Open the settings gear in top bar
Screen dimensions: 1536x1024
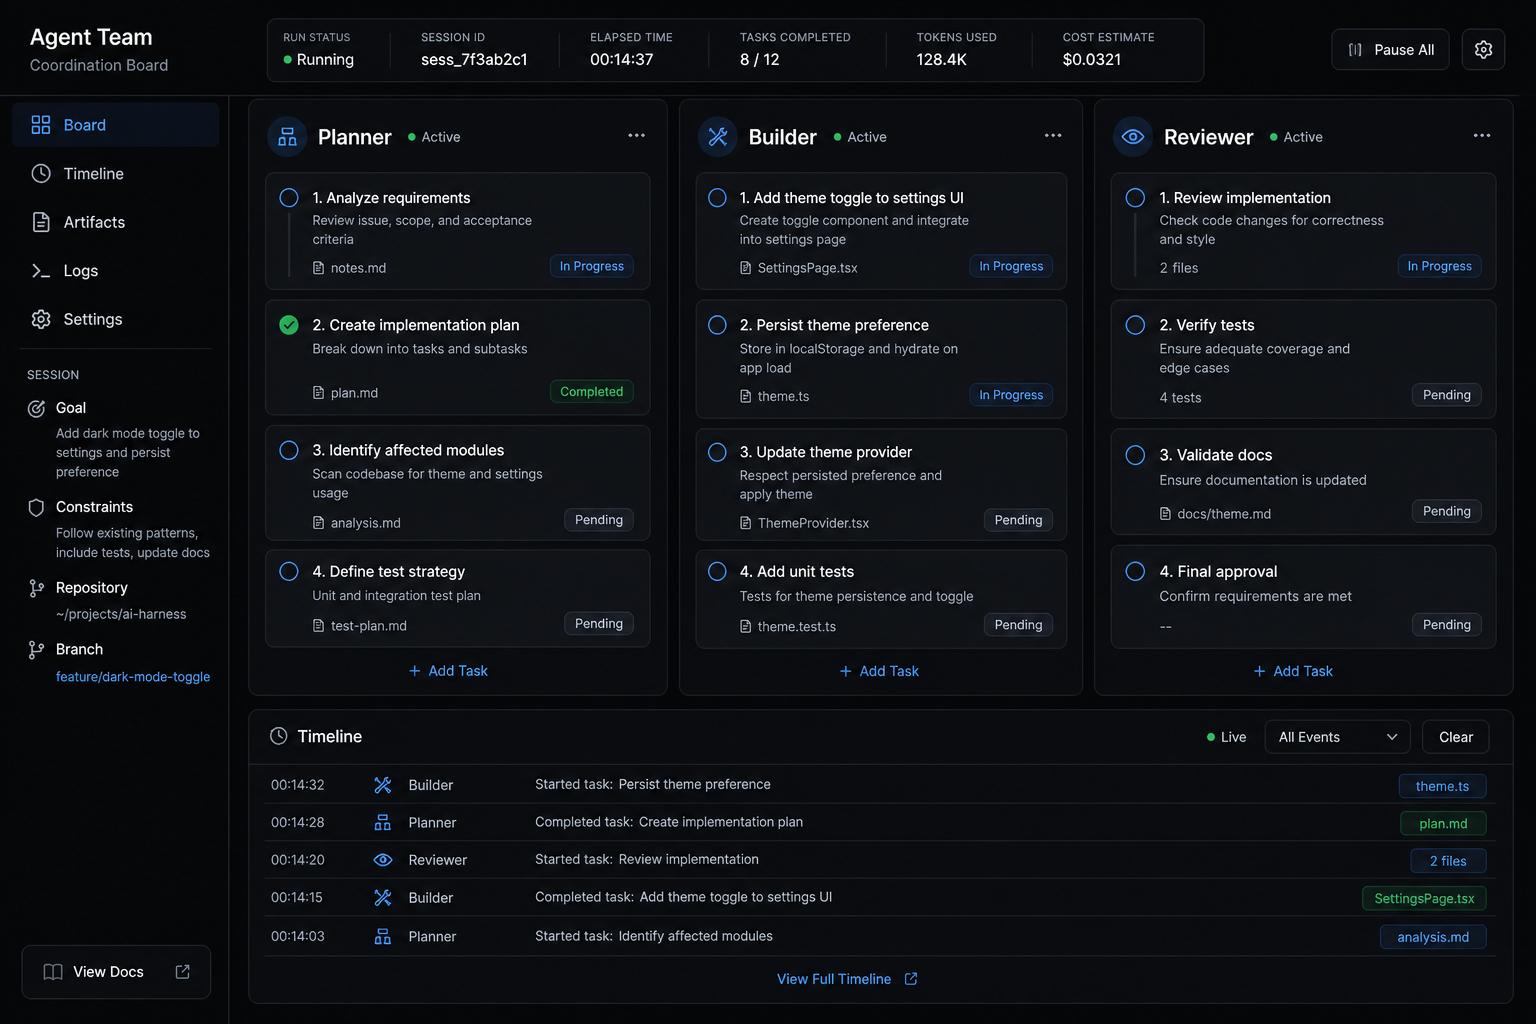pos(1483,49)
